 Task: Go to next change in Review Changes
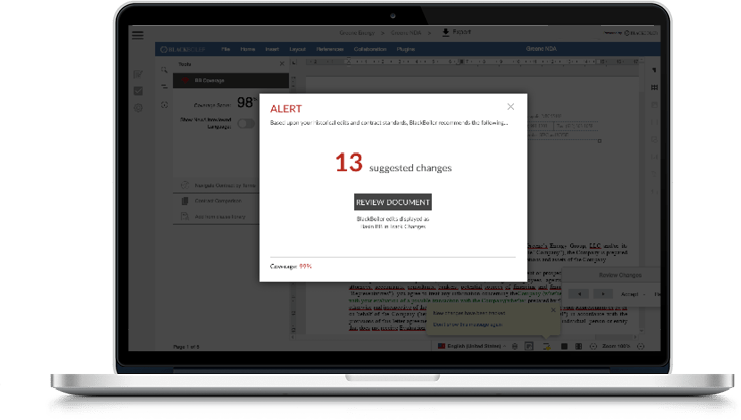pos(603,294)
